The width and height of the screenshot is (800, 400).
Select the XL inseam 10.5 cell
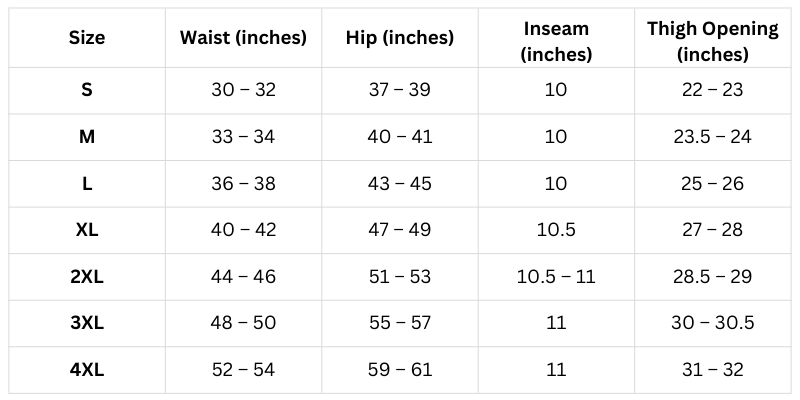(x=556, y=230)
